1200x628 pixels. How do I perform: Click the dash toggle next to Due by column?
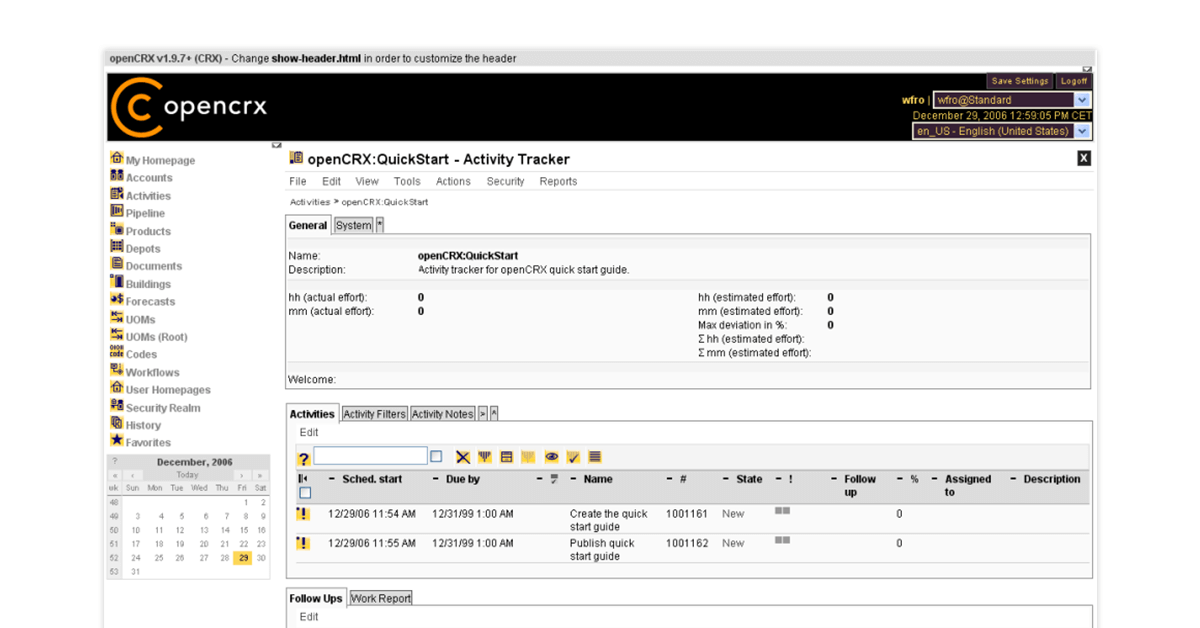[436, 479]
